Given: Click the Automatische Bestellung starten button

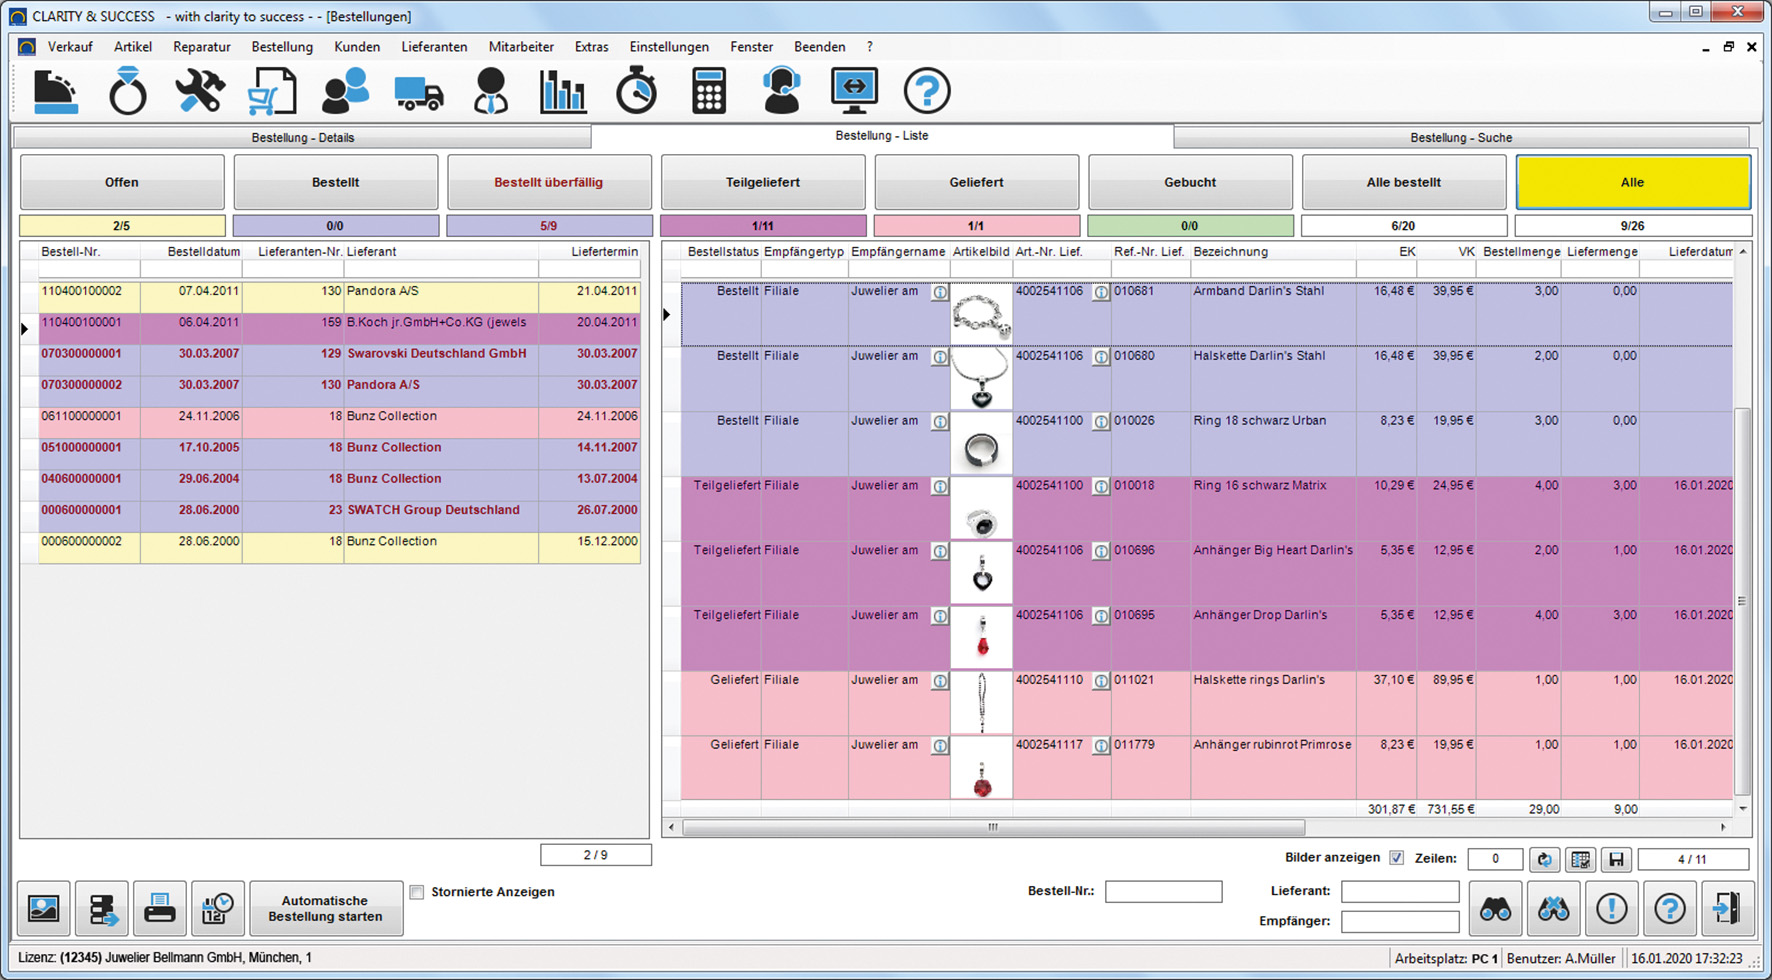Looking at the screenshot, I should coord(325,908).
